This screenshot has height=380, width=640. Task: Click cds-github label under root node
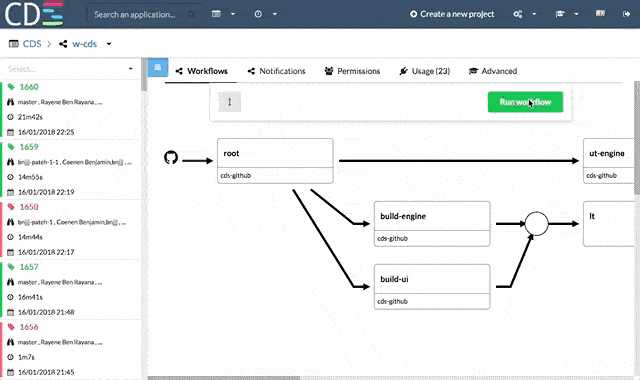tap(236, 176)
